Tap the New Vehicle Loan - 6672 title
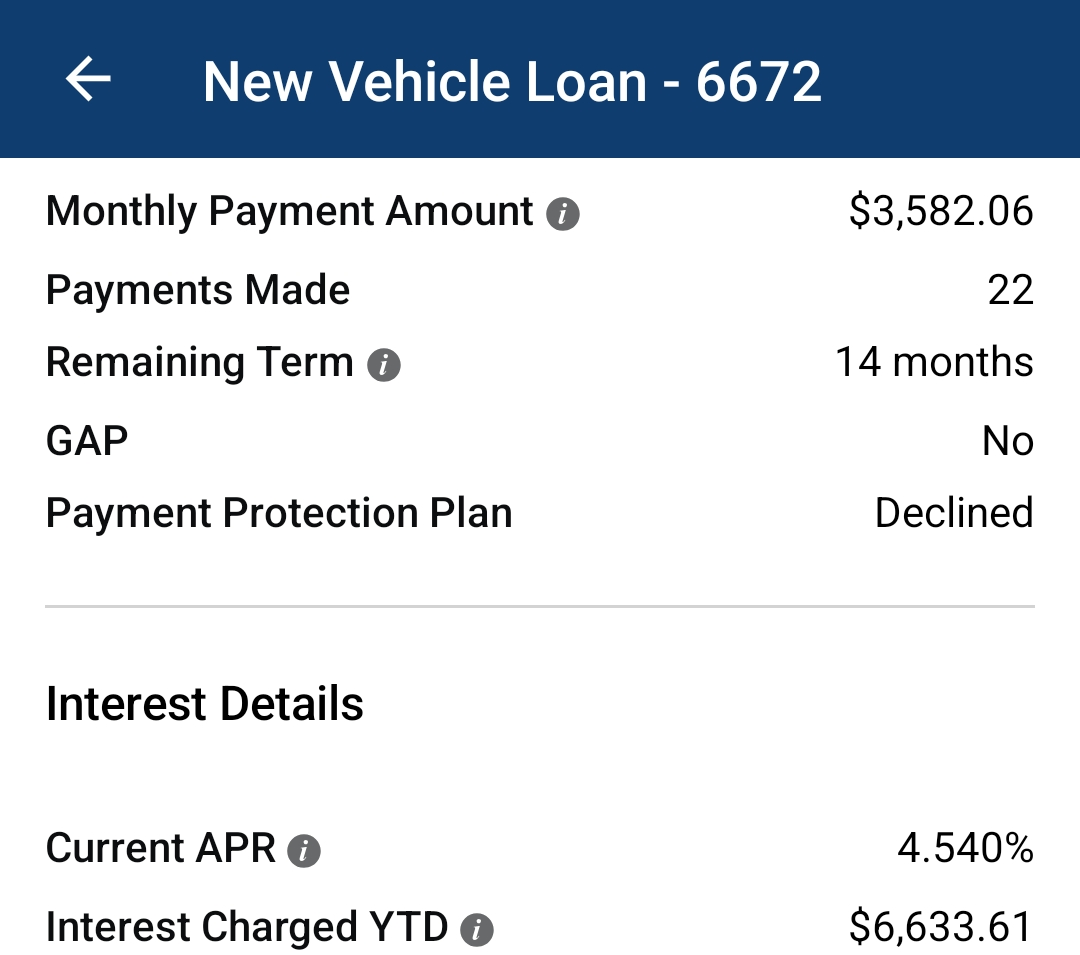 (512, 81)
